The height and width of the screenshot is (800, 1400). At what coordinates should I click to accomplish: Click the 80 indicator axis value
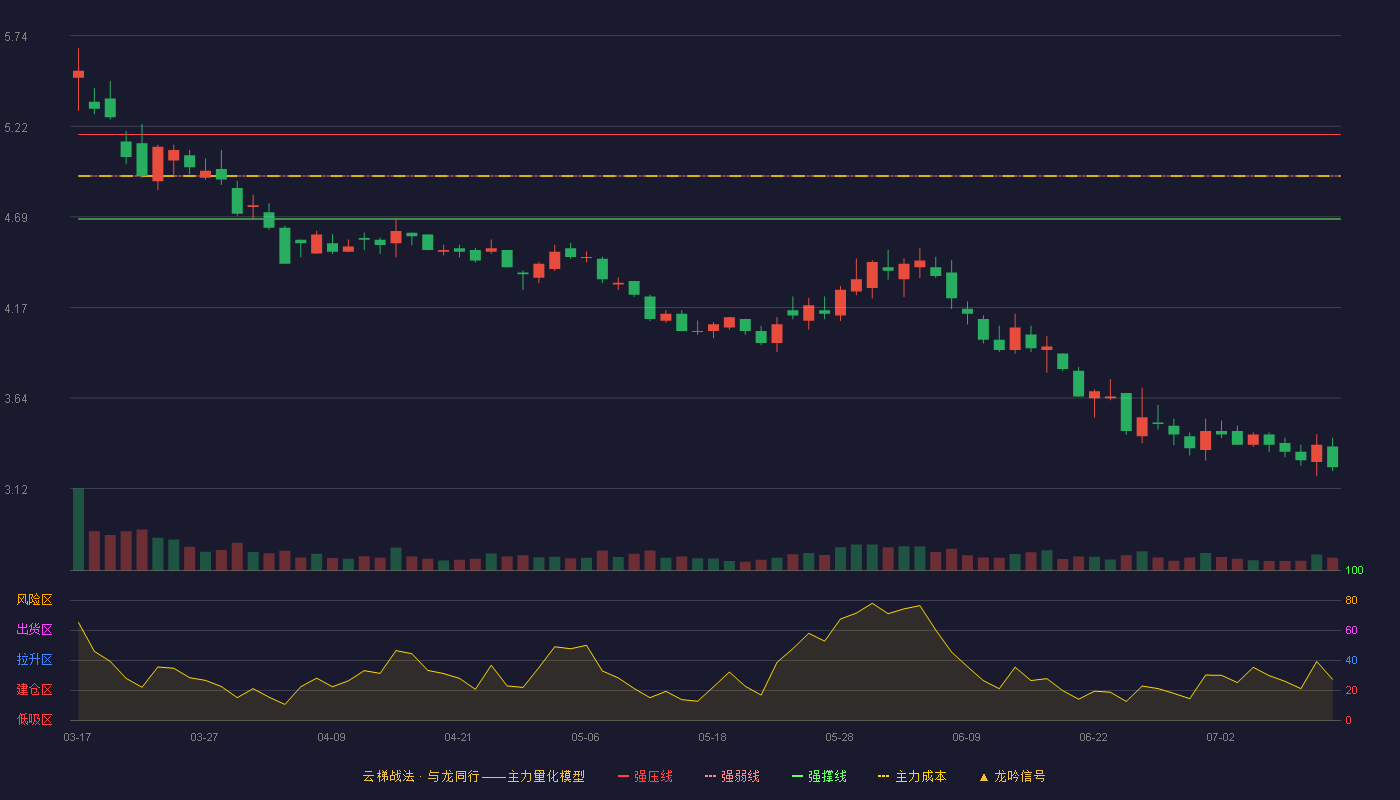click(1351, 600)
